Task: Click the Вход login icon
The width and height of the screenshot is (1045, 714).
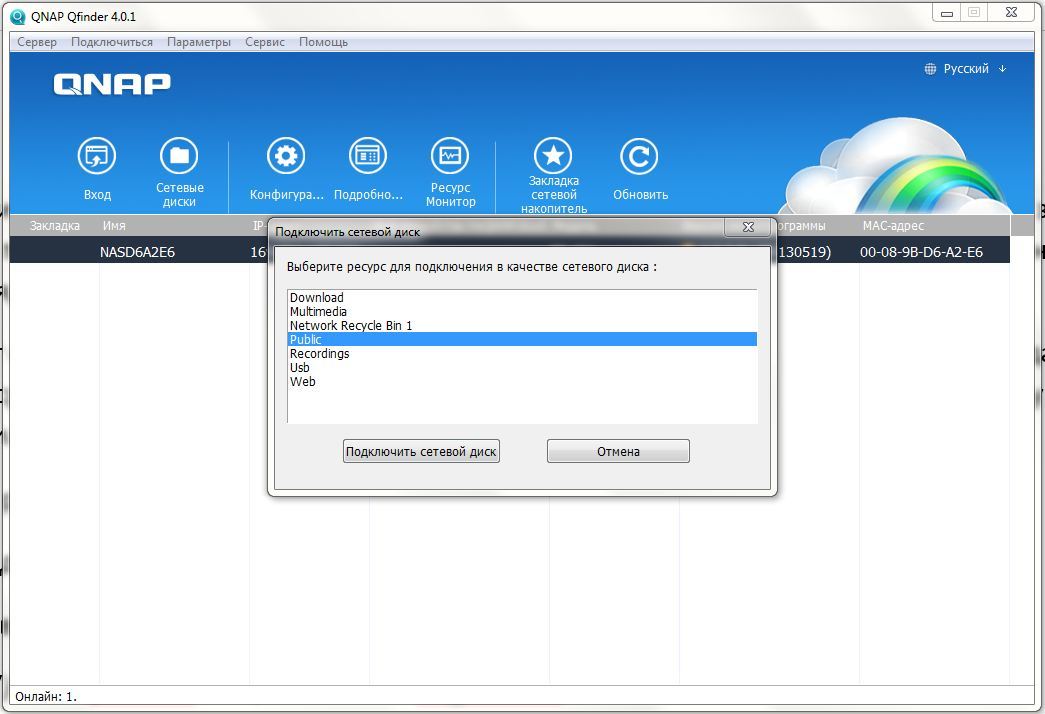Action: pyautogui.click(x=97, y=156)
